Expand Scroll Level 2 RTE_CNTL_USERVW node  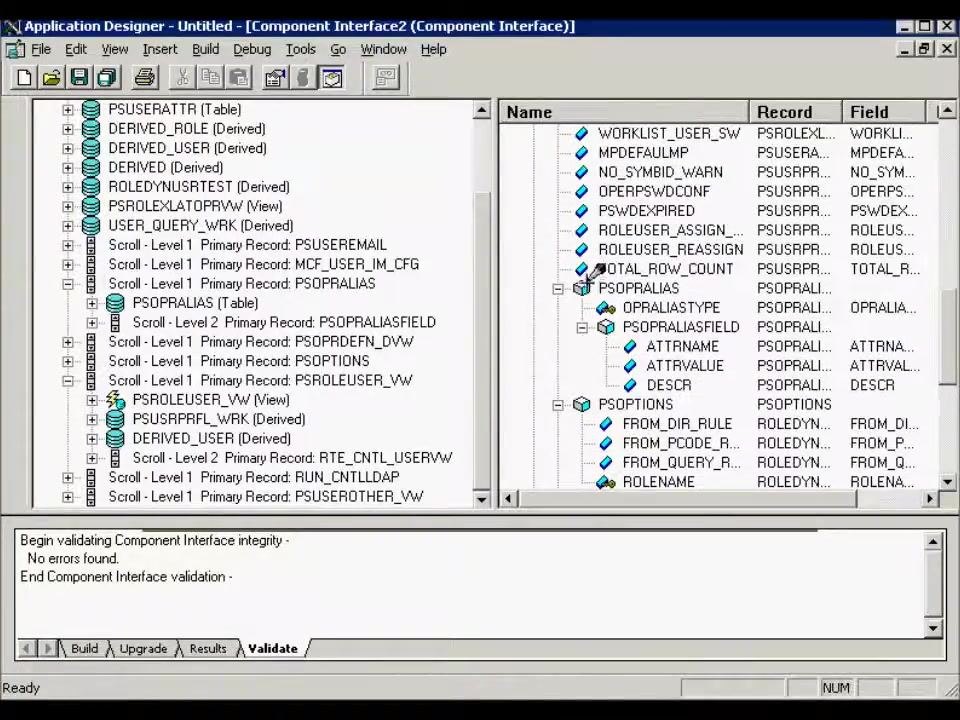tap(92, 458)
